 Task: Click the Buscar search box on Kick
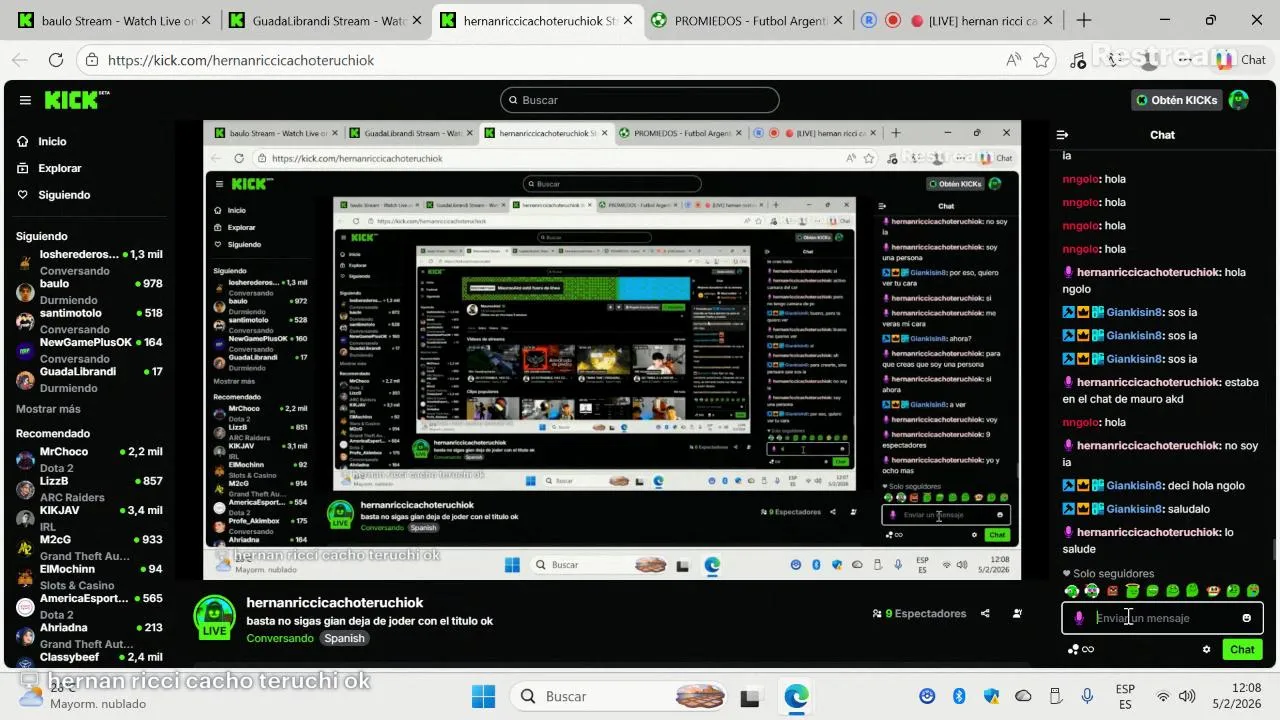pyautogui.click(x=640, y=100)
